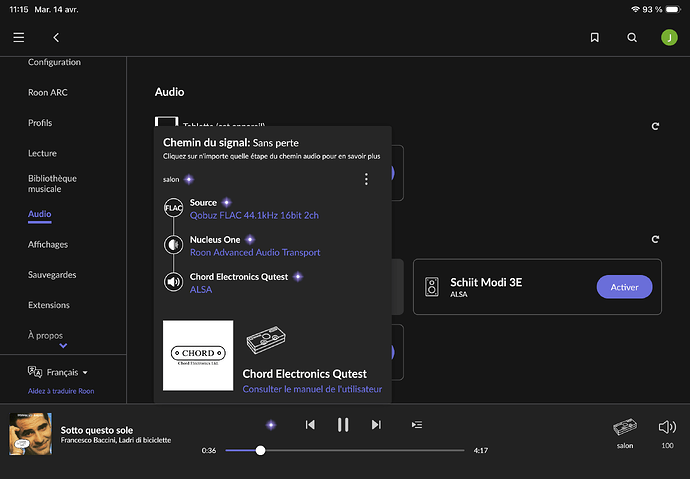The image size is (690, 479).
Task: Open album art of Sotto questo sole
Action: point(31,434)
